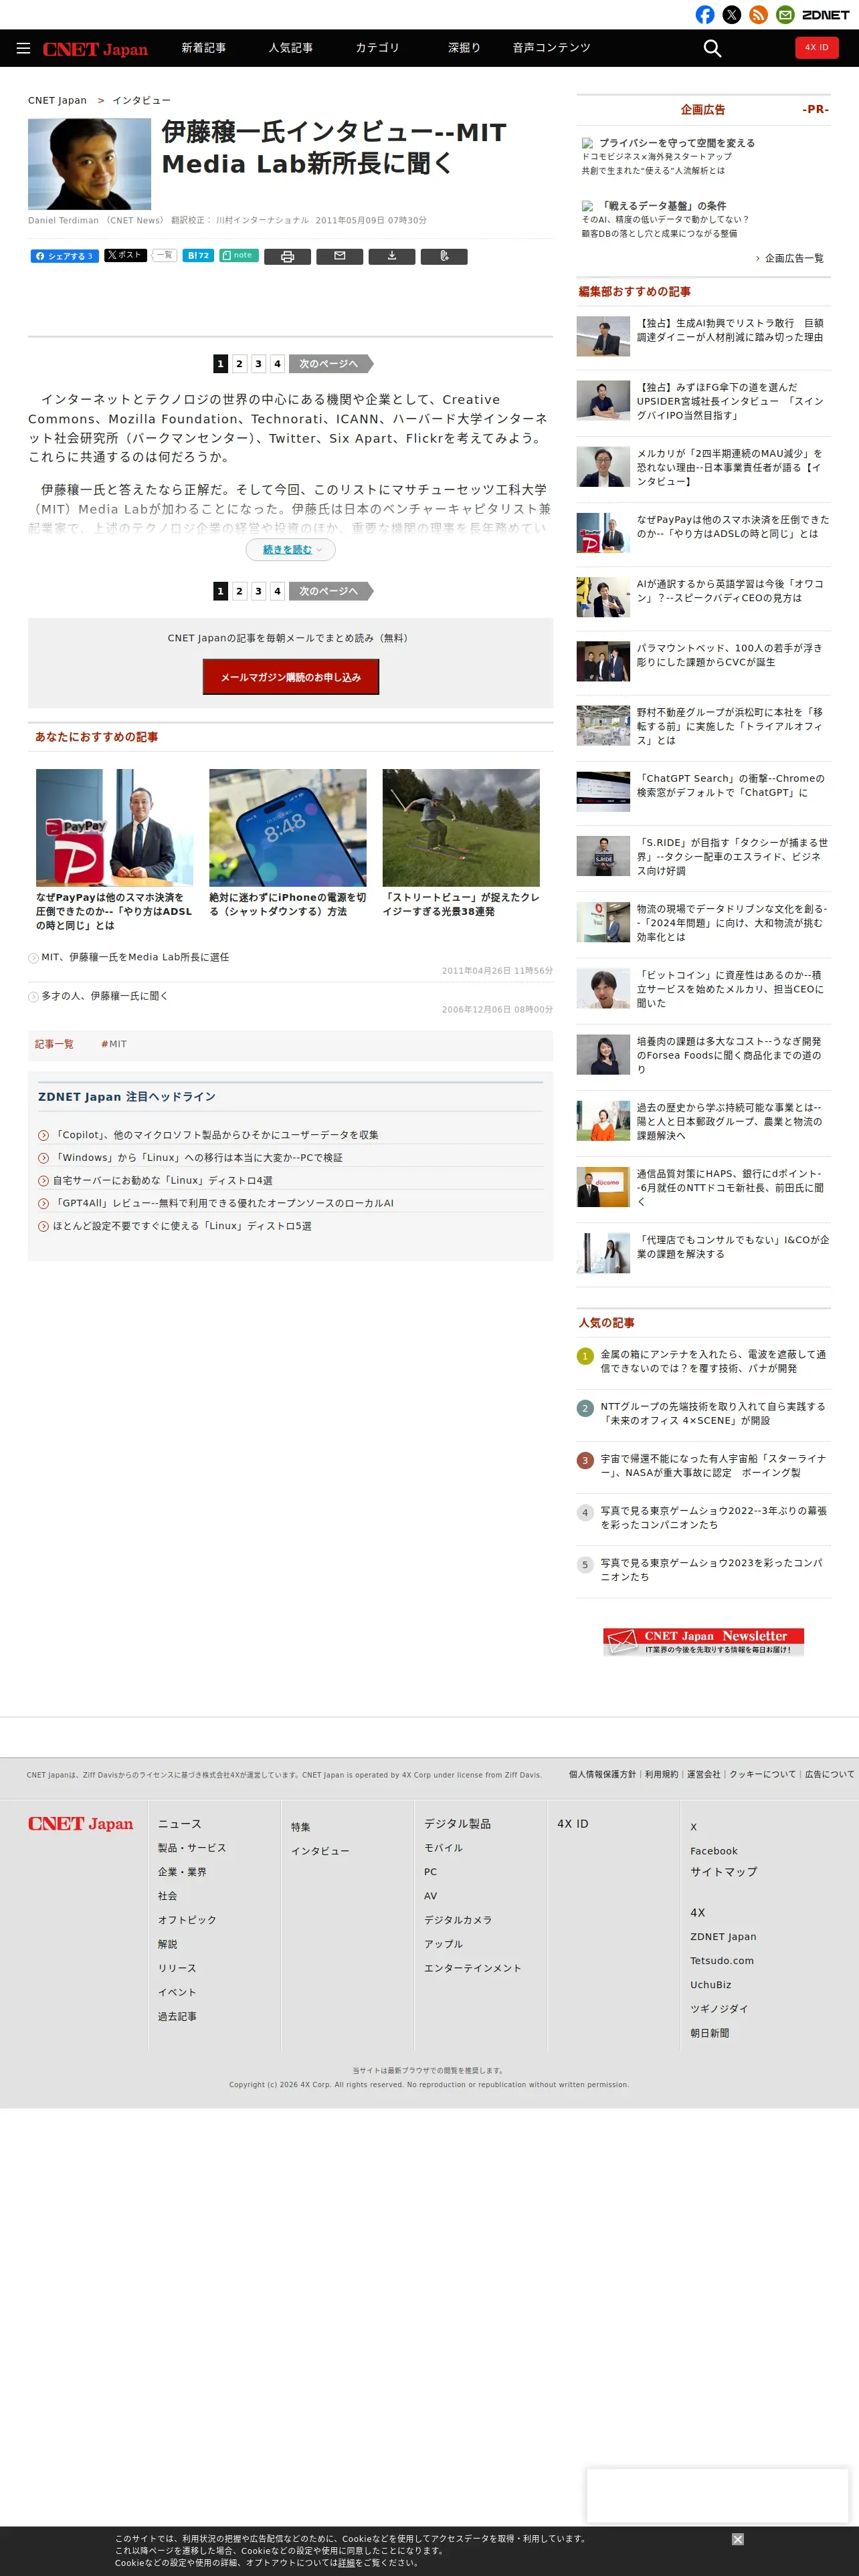The width and height of the screenshot is (859, 2576).
Task: Click the 一覧 tweet list bubble
Action: point(164,255)
